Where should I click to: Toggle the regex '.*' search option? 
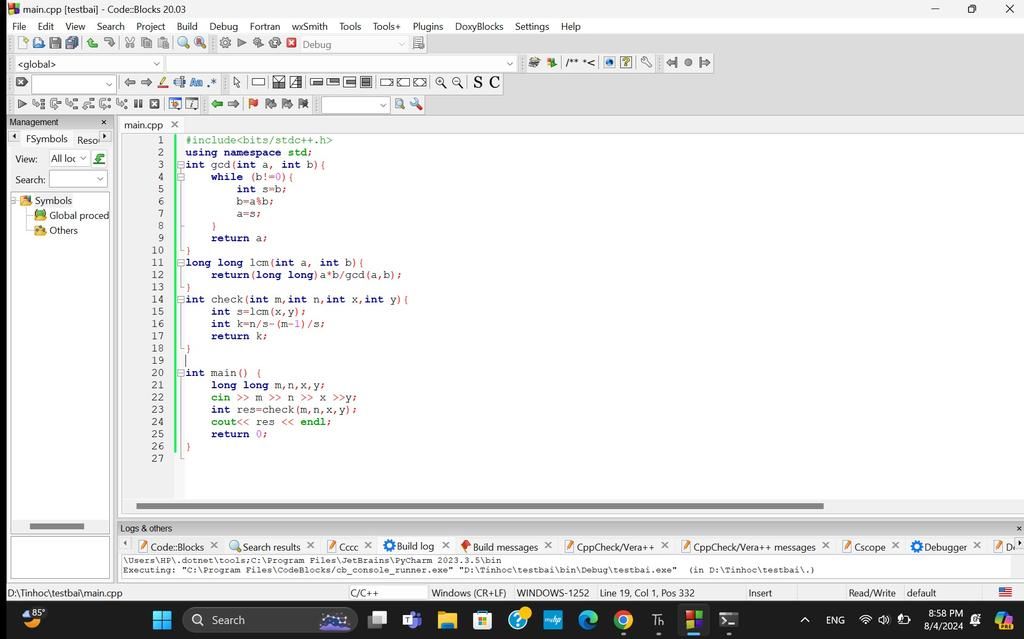(x=212, y=82)
